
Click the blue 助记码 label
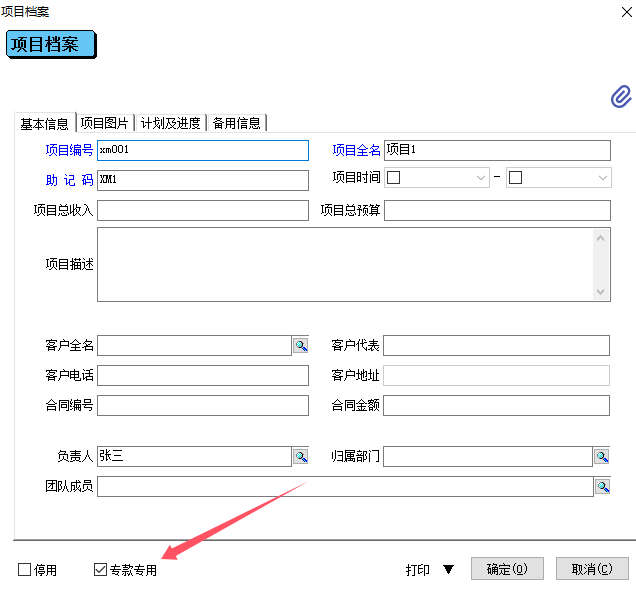(69, 180)
